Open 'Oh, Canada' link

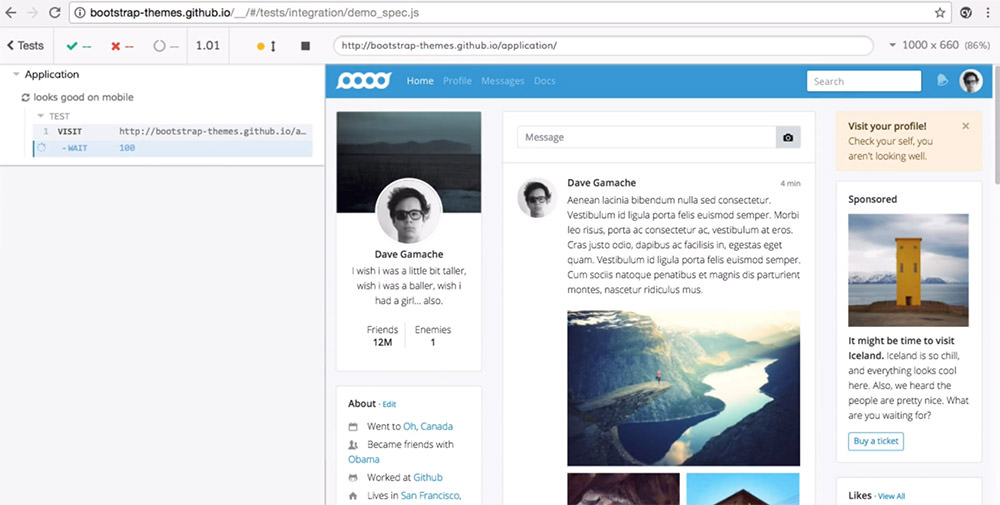[428, 427]
